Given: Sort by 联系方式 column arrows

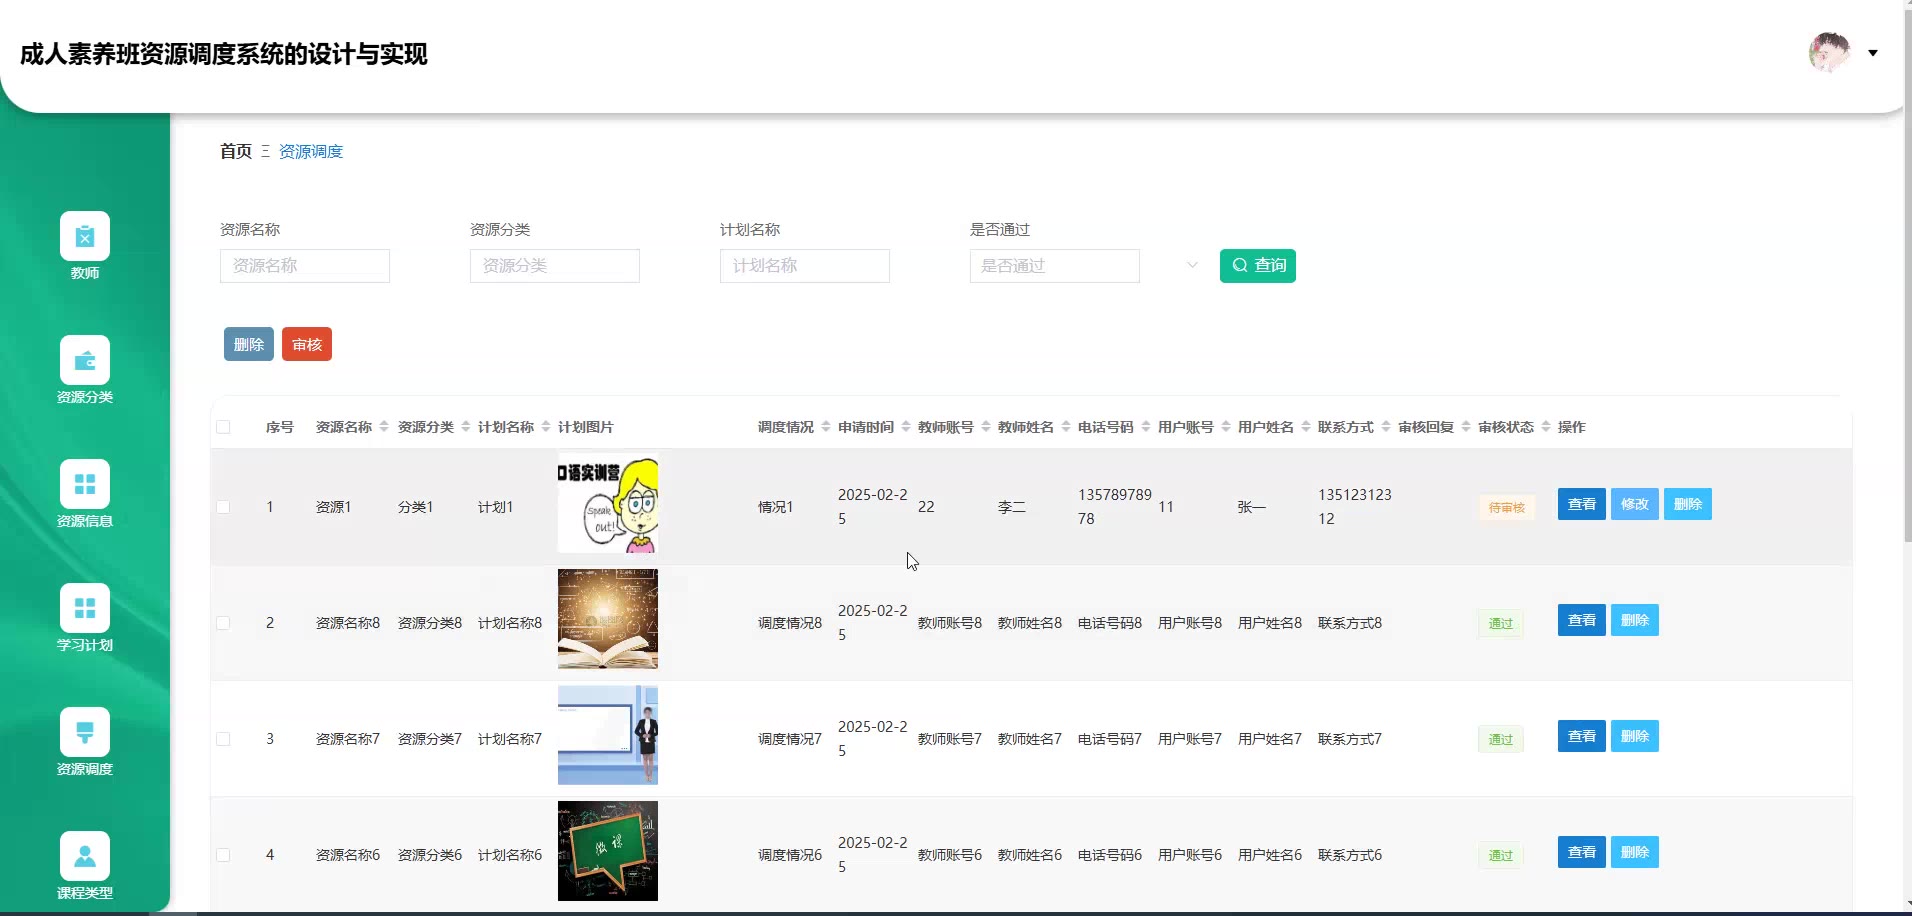Looking at the screenshot, I should click(x=1386, y=427).
